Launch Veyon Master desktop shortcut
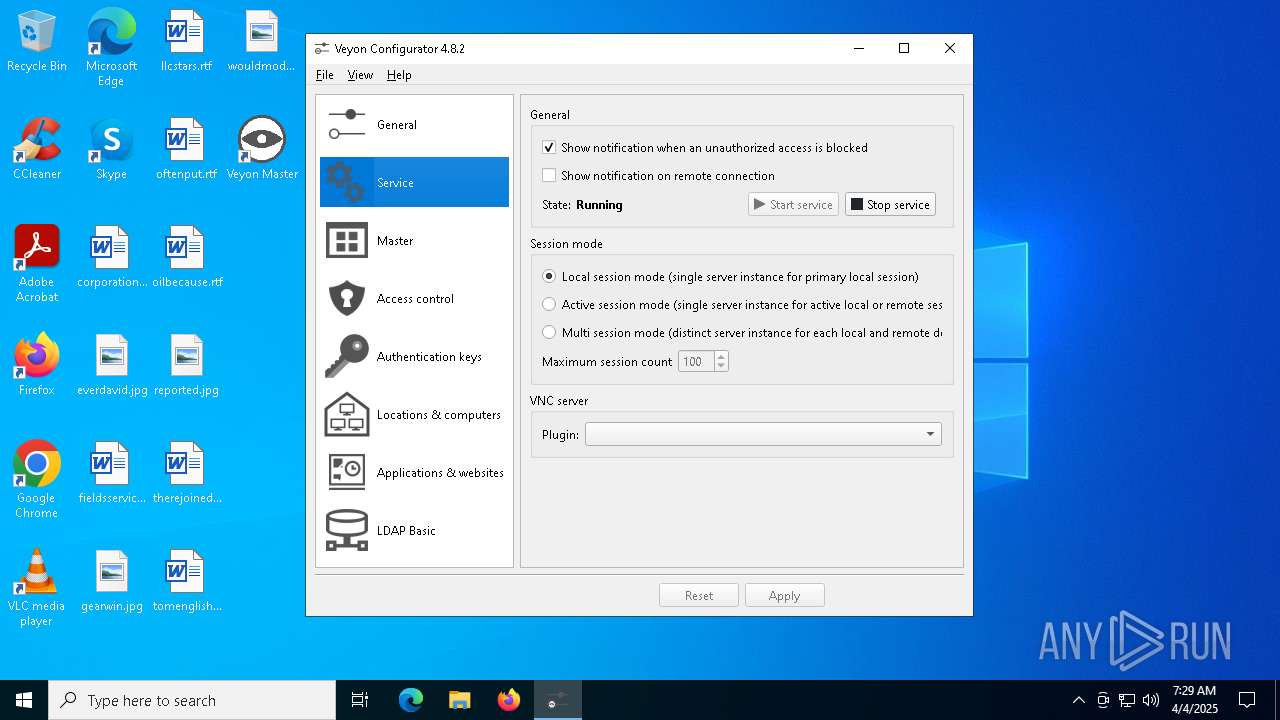The height and width of the screenshot is (720, 1280). 262,150
